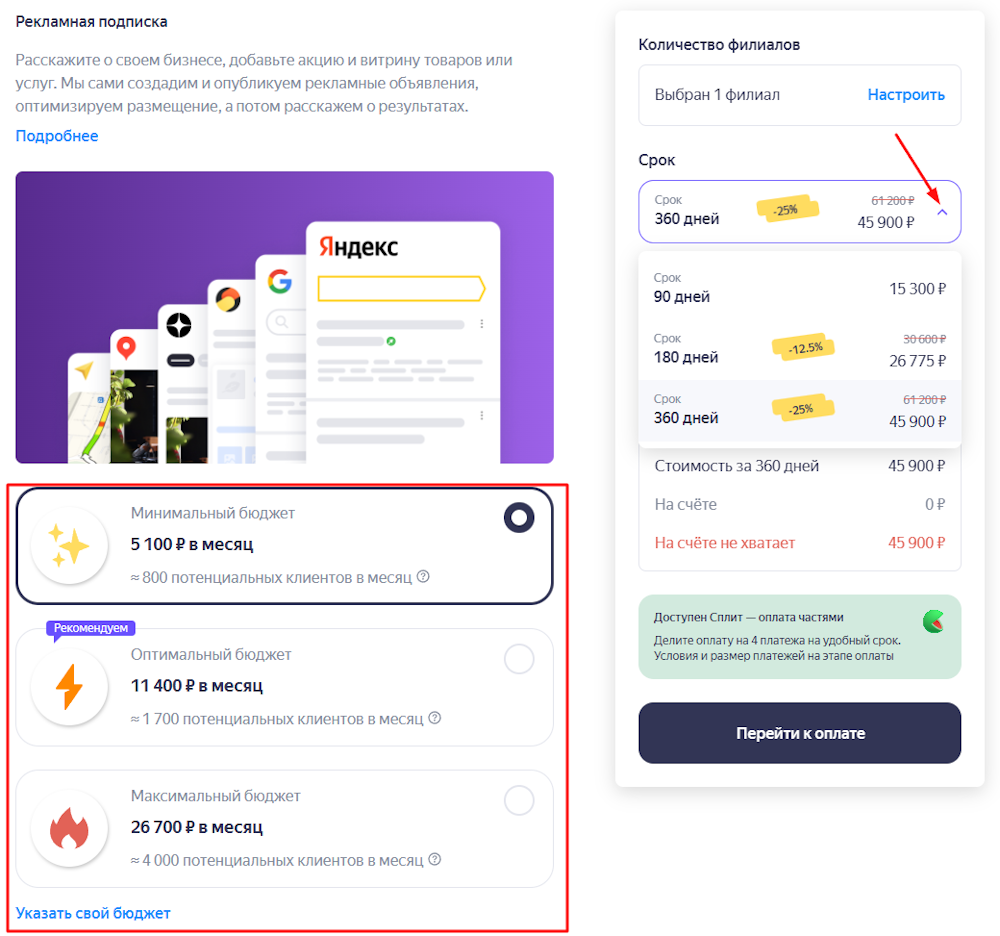Click help icon beside 1 700 потенциальных клиентов
This screenshot has height=936, width=1000.
tap(434, 718)
